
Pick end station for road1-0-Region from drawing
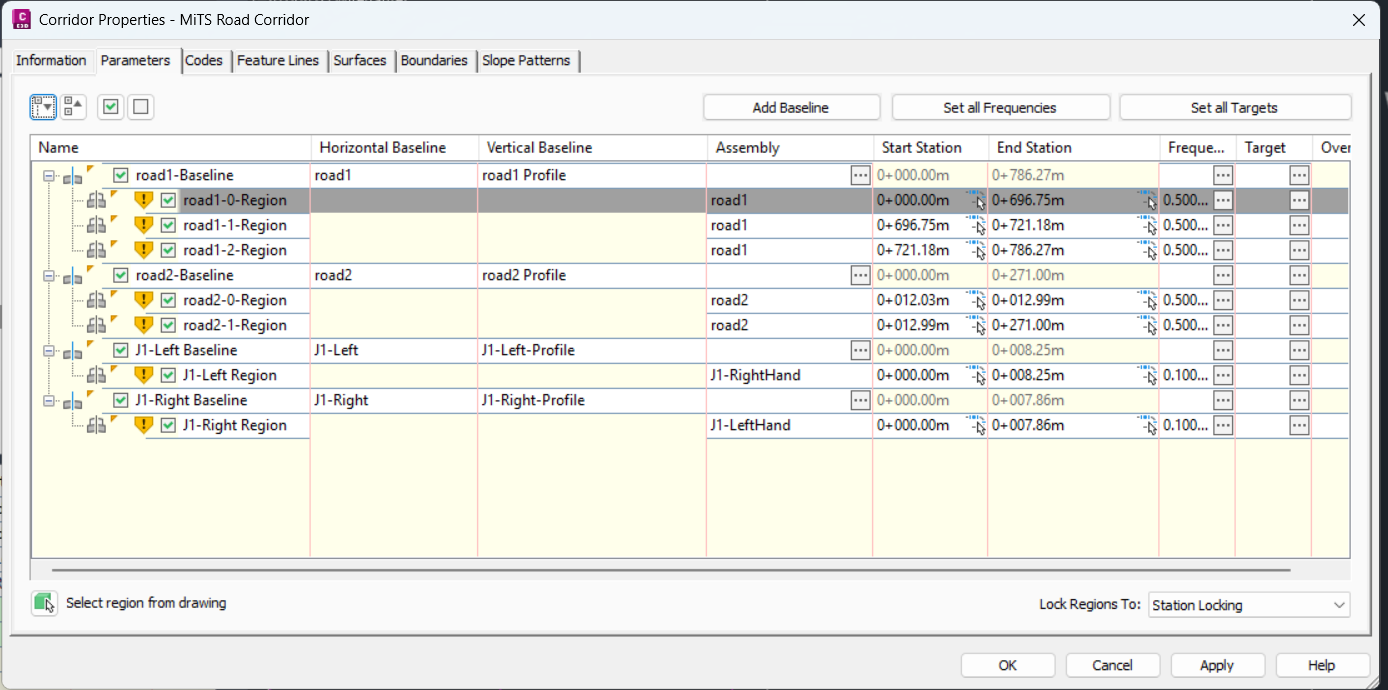pos(1147,200)
